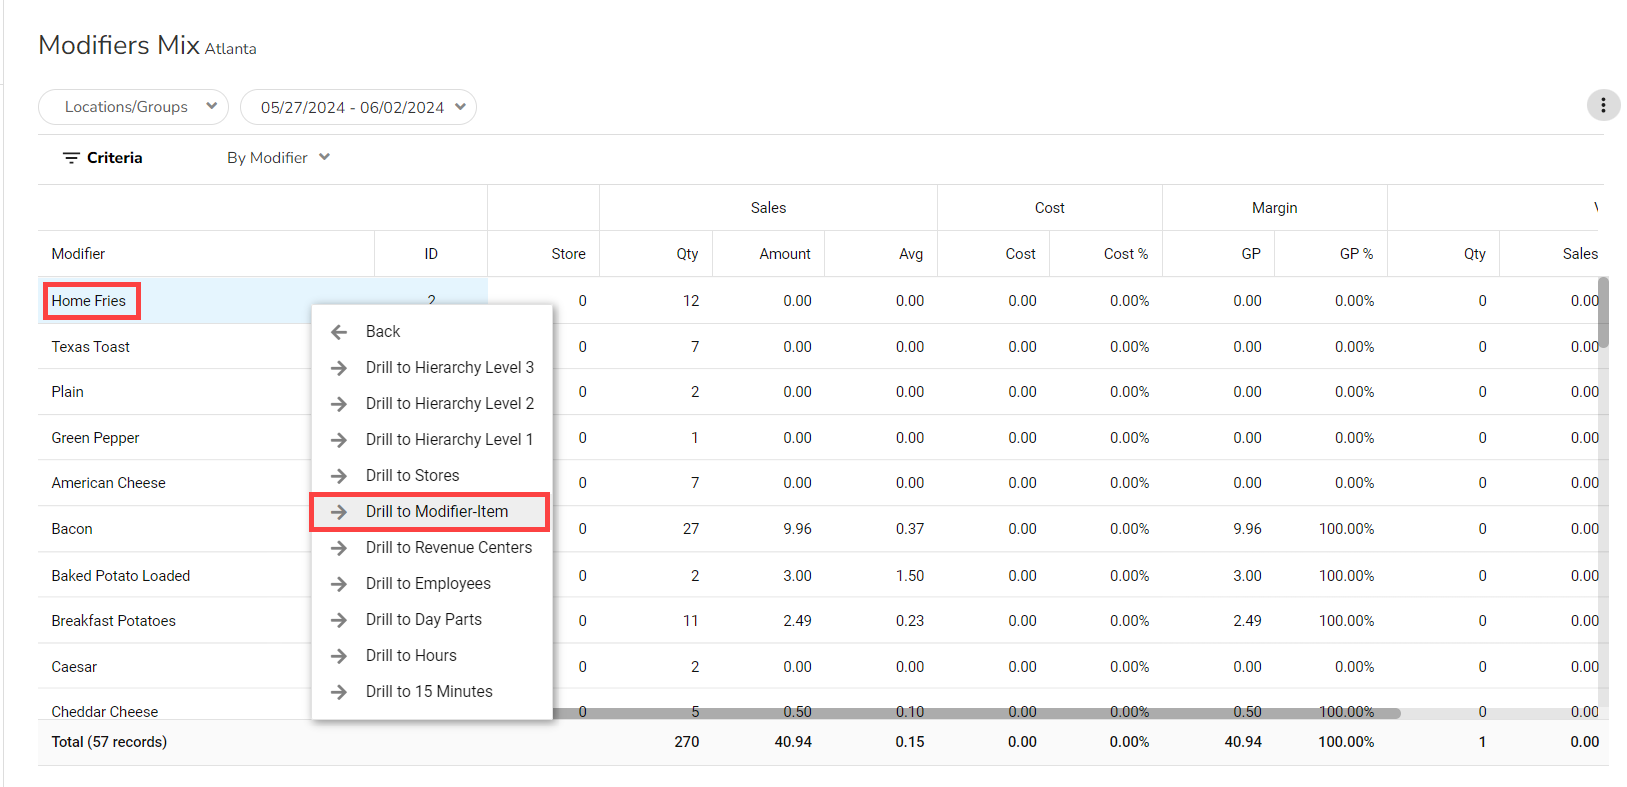This screenshot has height=787, width=1627.
Task: Expand the By Modifier grouping dropdown
Action: (x=278, y=158)
